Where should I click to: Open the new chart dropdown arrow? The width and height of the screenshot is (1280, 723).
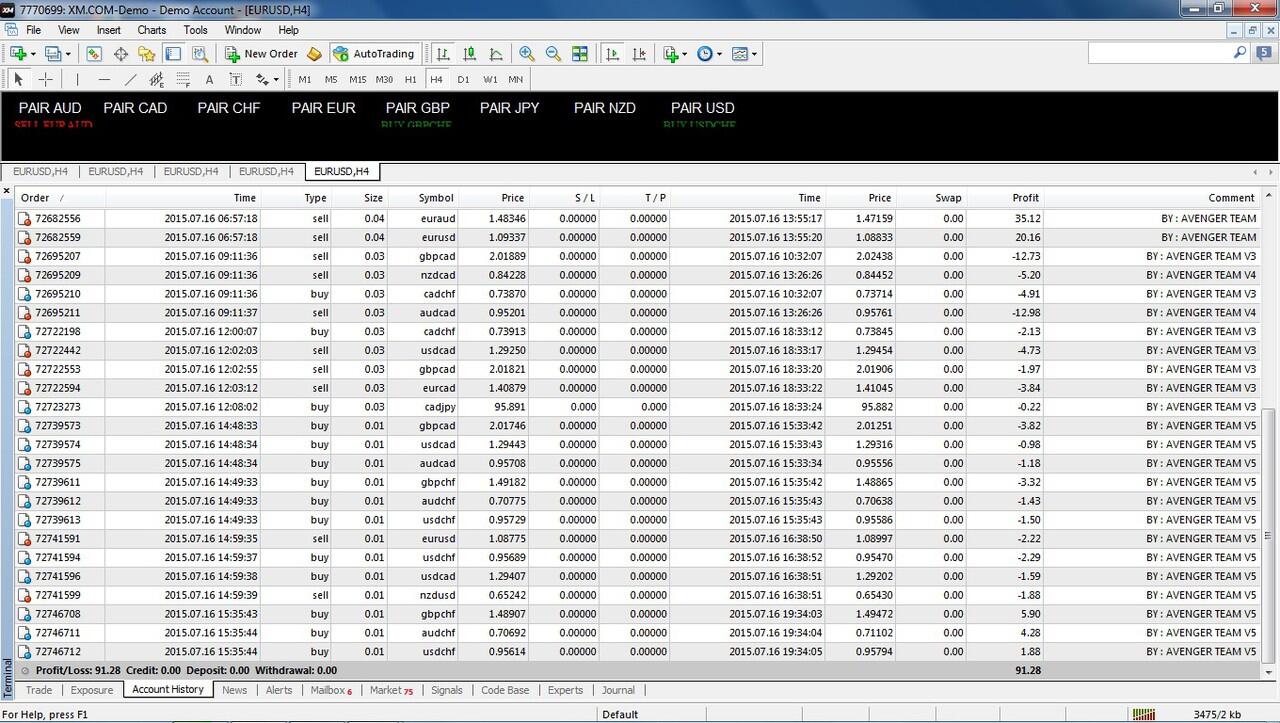point(33,54)
